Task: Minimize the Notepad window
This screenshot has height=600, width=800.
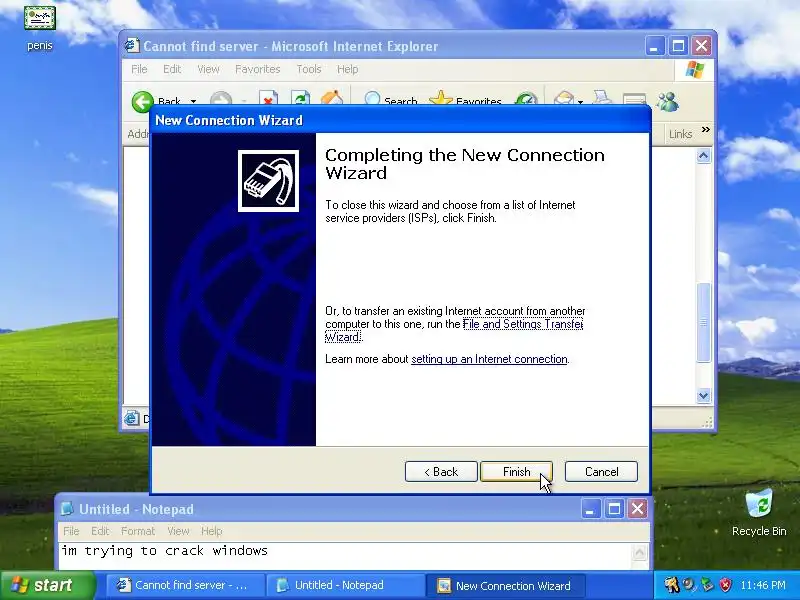Action: coord(590,508)
